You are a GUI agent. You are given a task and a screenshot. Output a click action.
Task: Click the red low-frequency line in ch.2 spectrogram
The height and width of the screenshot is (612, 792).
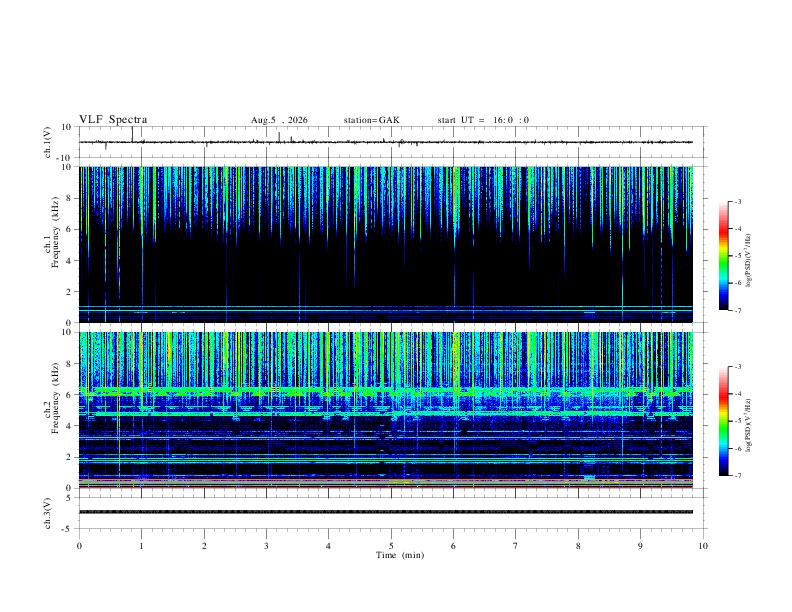386,487
